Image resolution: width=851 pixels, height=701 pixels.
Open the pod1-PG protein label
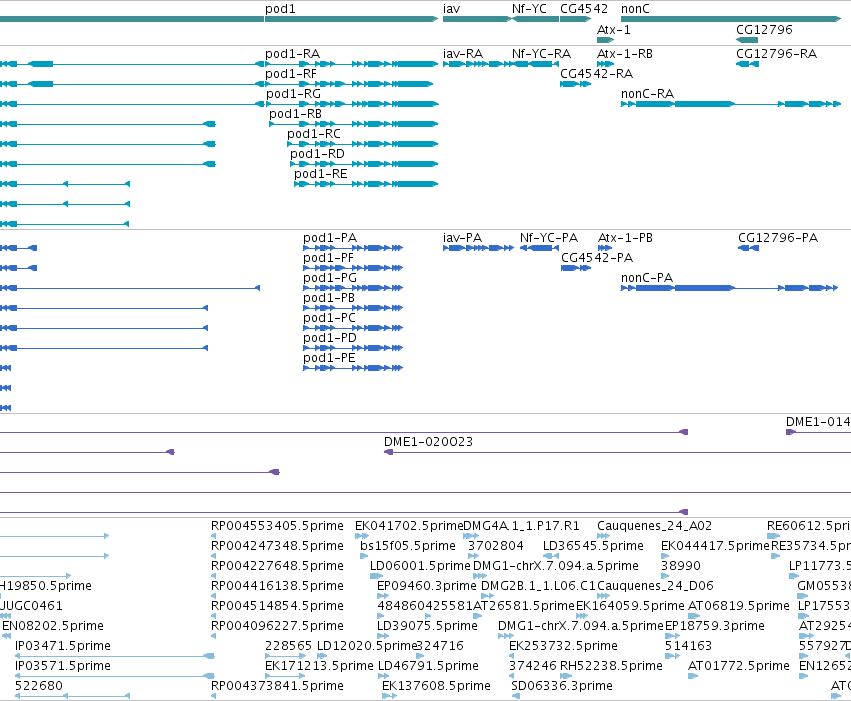tap(330, 278)
